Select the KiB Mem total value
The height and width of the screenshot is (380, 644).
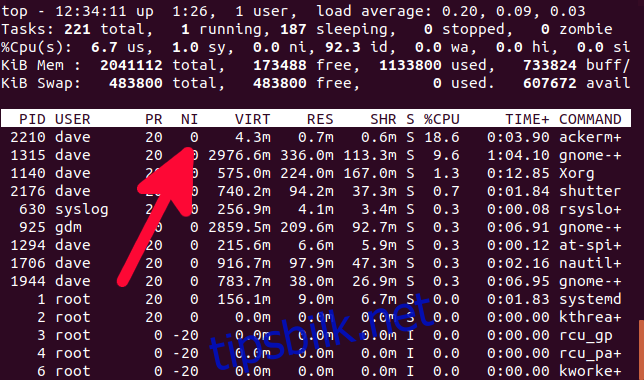tap(131, 65)
